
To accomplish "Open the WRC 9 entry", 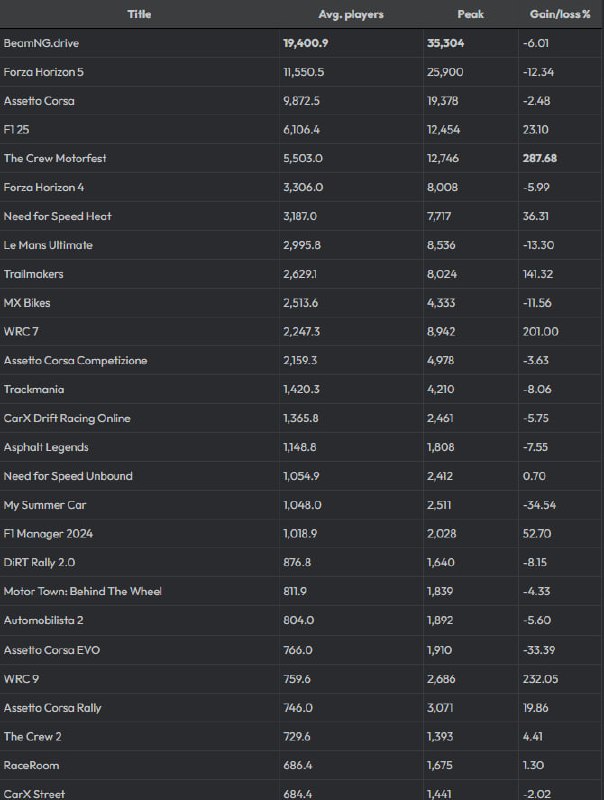I will coord(21,679).
